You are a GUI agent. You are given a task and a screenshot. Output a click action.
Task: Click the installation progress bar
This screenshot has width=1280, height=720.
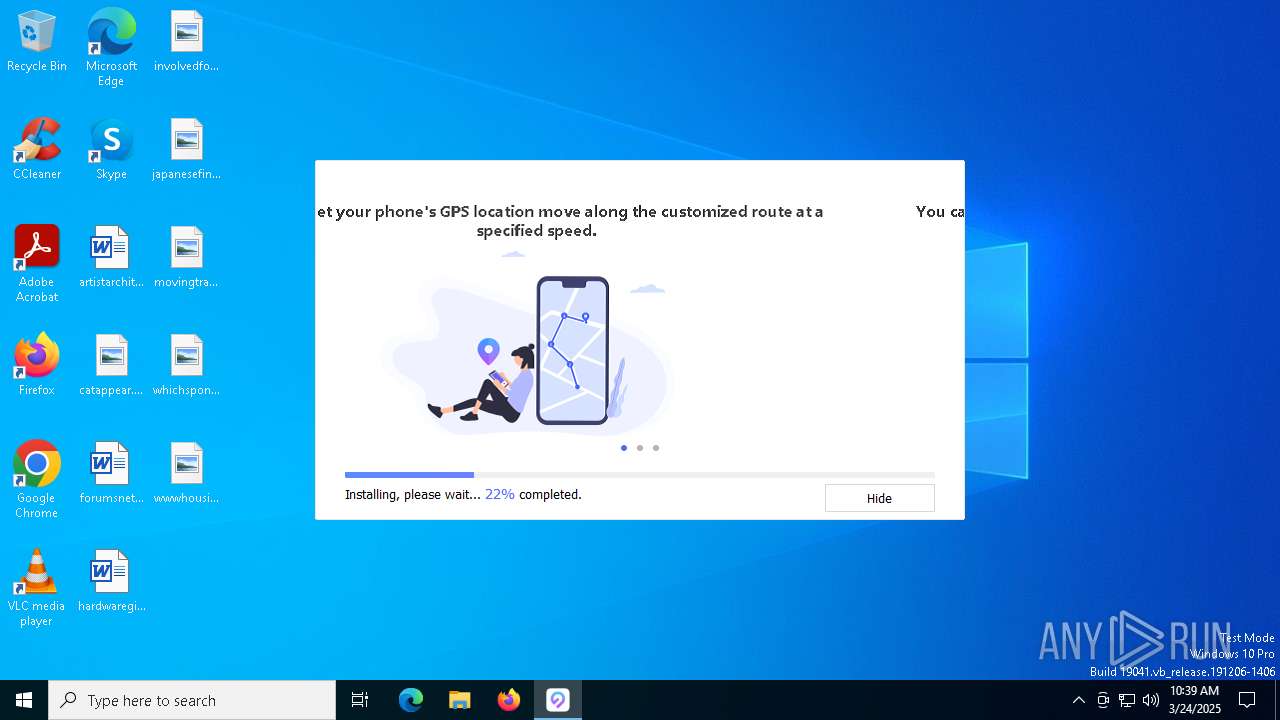[640, 475]
